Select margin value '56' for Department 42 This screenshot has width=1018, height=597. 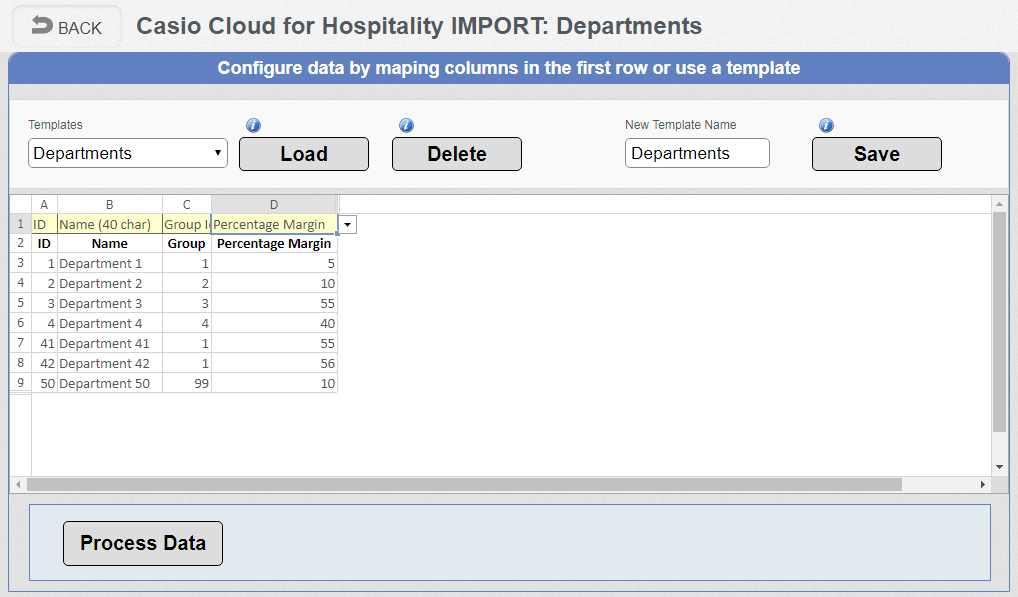(x=274, y=363)
